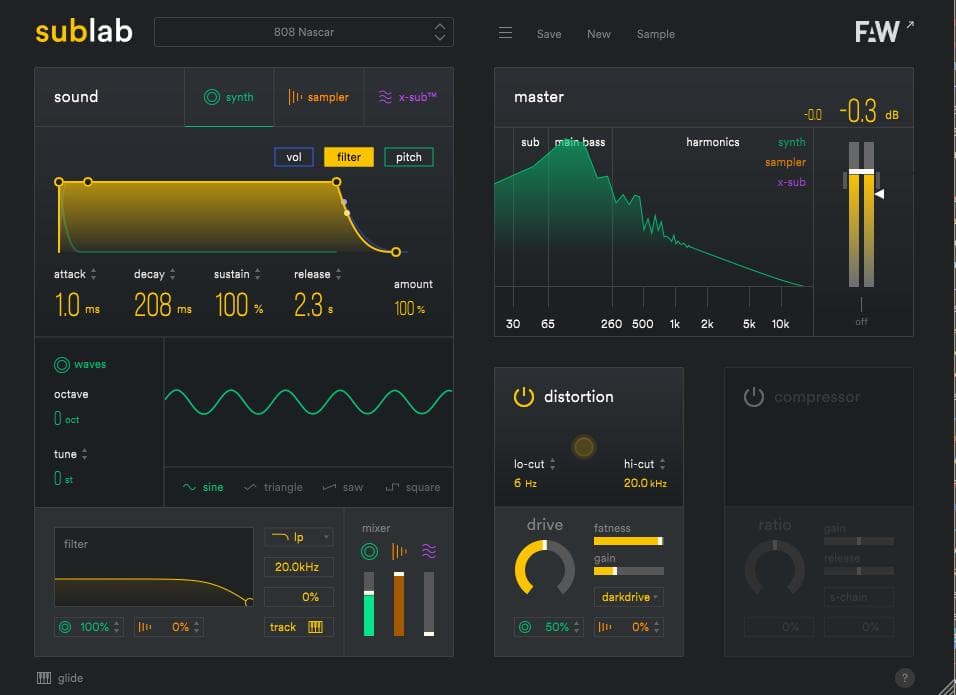Click the 20.0kHz filter cutoff field
This screenshot has width=956, height=695.
tap(299, 567)
